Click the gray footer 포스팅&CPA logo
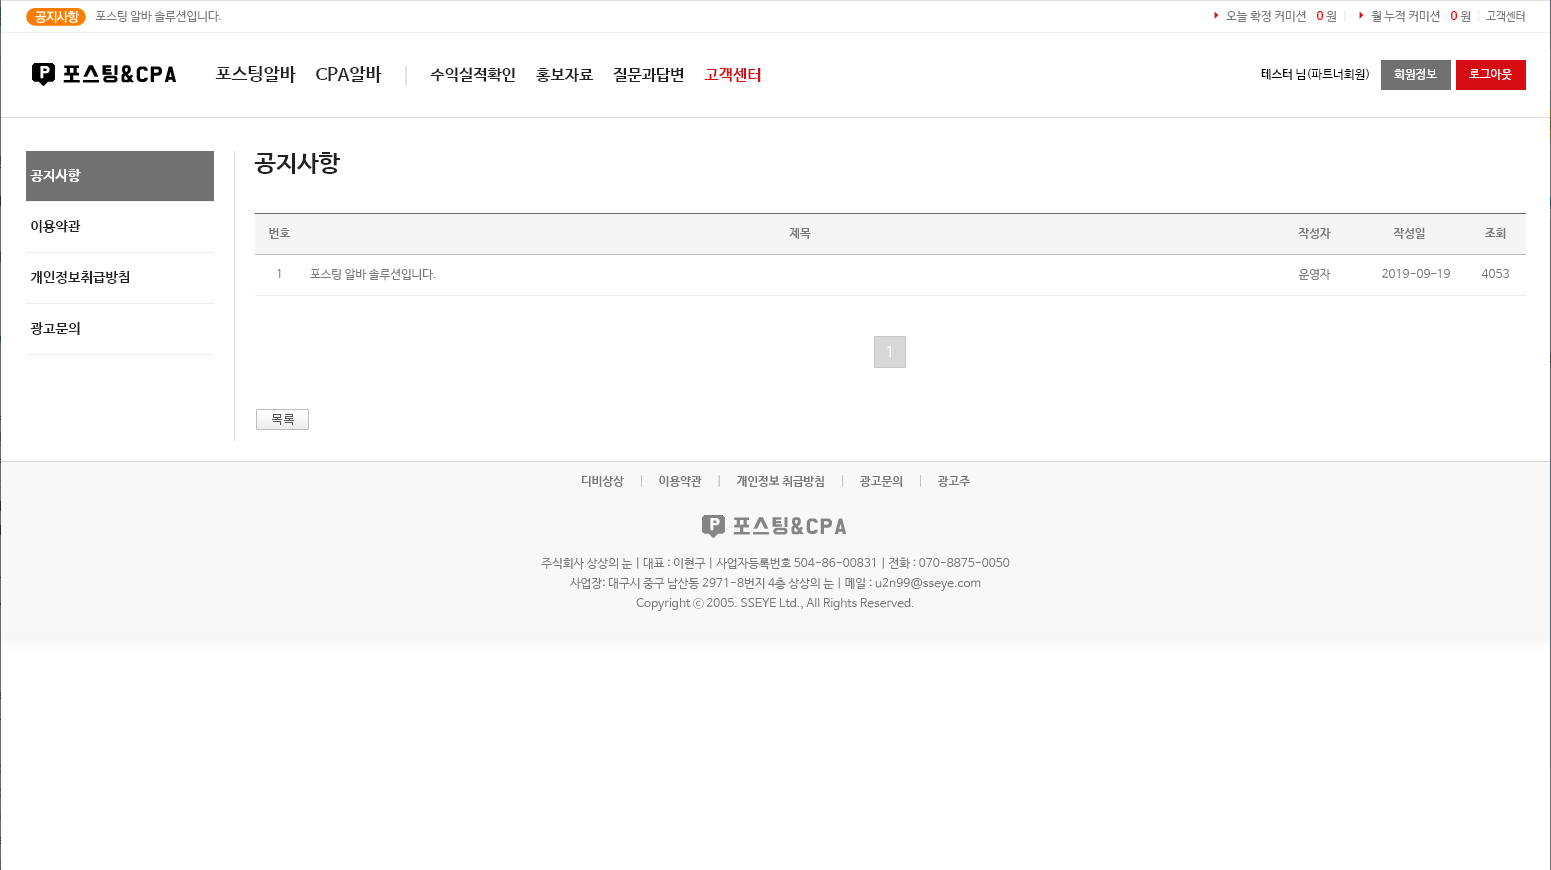This screenshot has width=1551, height=870. (774, 526)
